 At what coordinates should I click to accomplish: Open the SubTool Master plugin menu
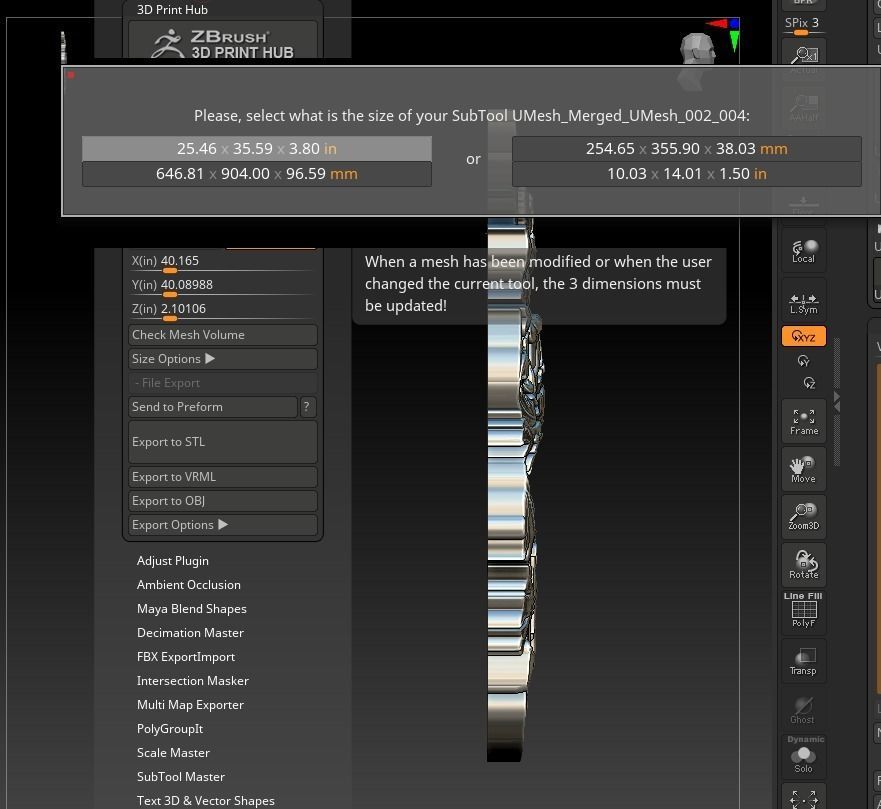tap(181, 777)
